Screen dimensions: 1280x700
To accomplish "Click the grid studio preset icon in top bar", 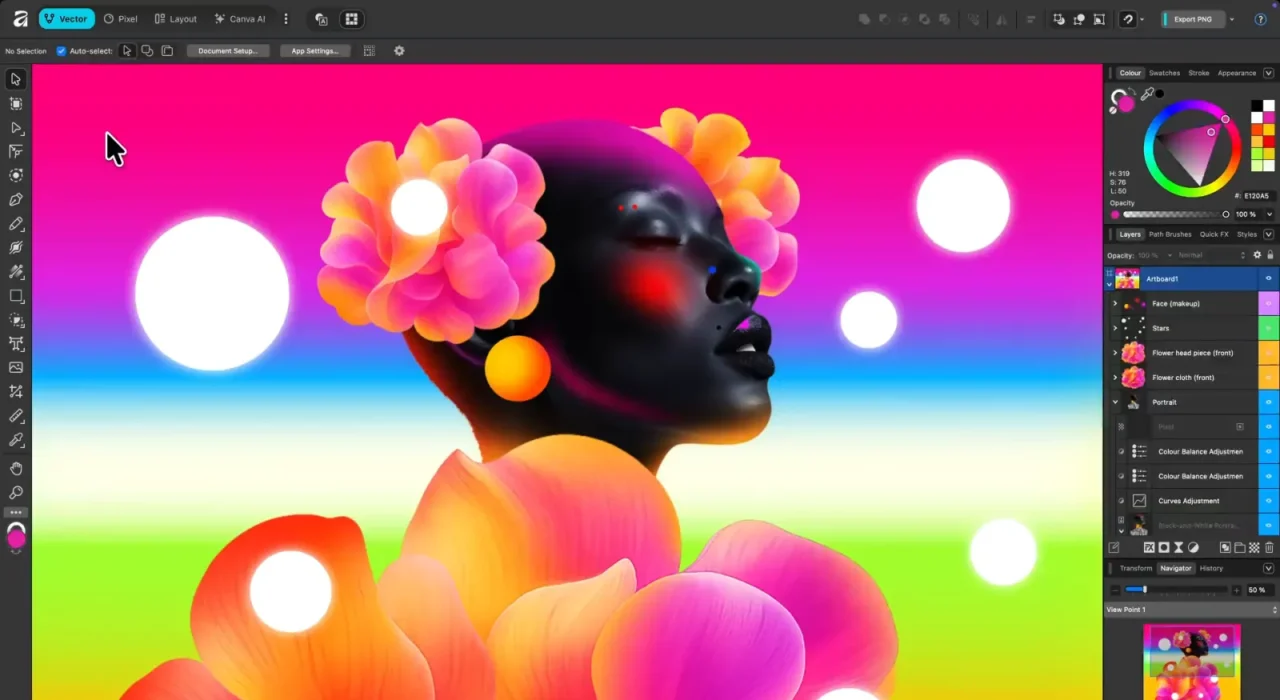I will 351,19.
